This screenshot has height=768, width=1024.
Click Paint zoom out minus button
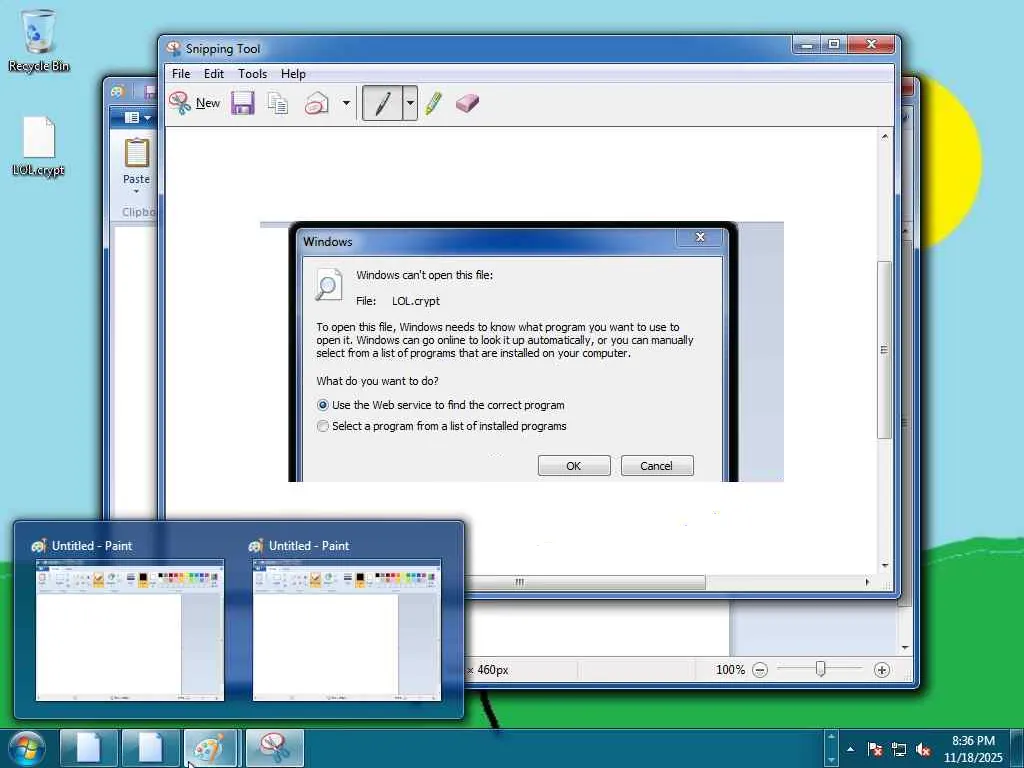pos(760,670)
